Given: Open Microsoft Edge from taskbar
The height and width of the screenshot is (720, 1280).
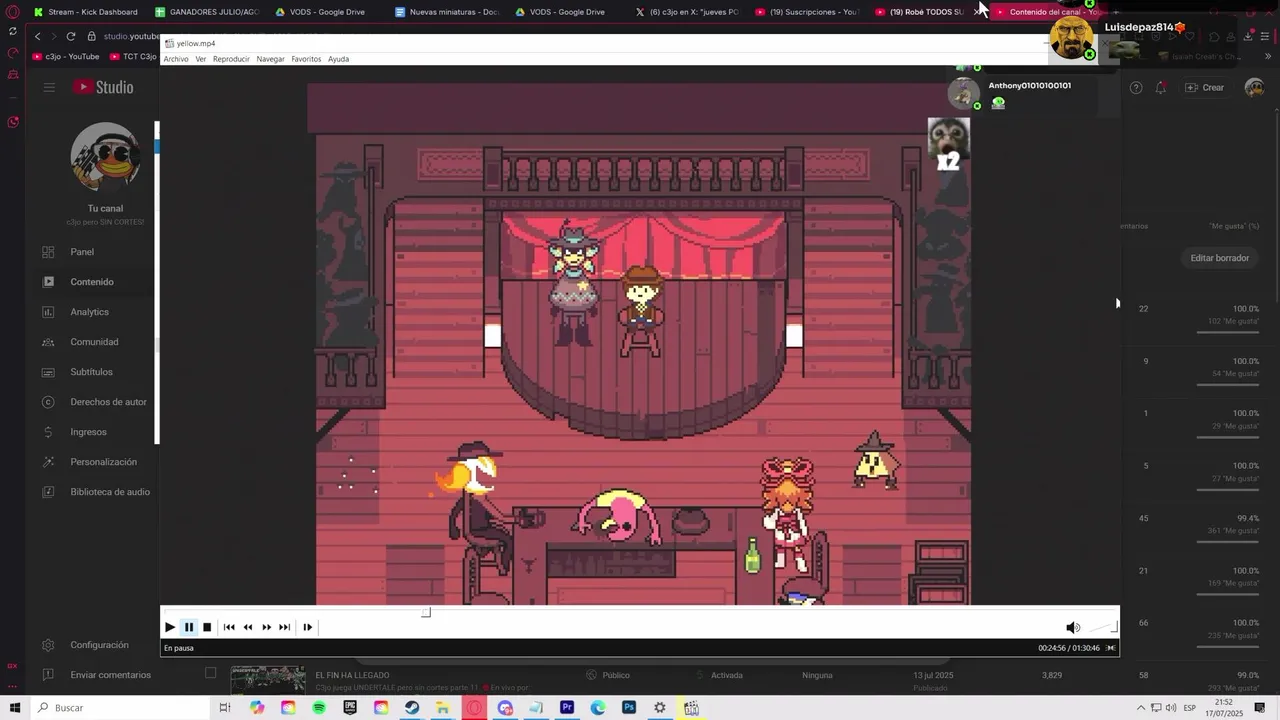Looking at the screenshot, I should click(x=598, y=708).
